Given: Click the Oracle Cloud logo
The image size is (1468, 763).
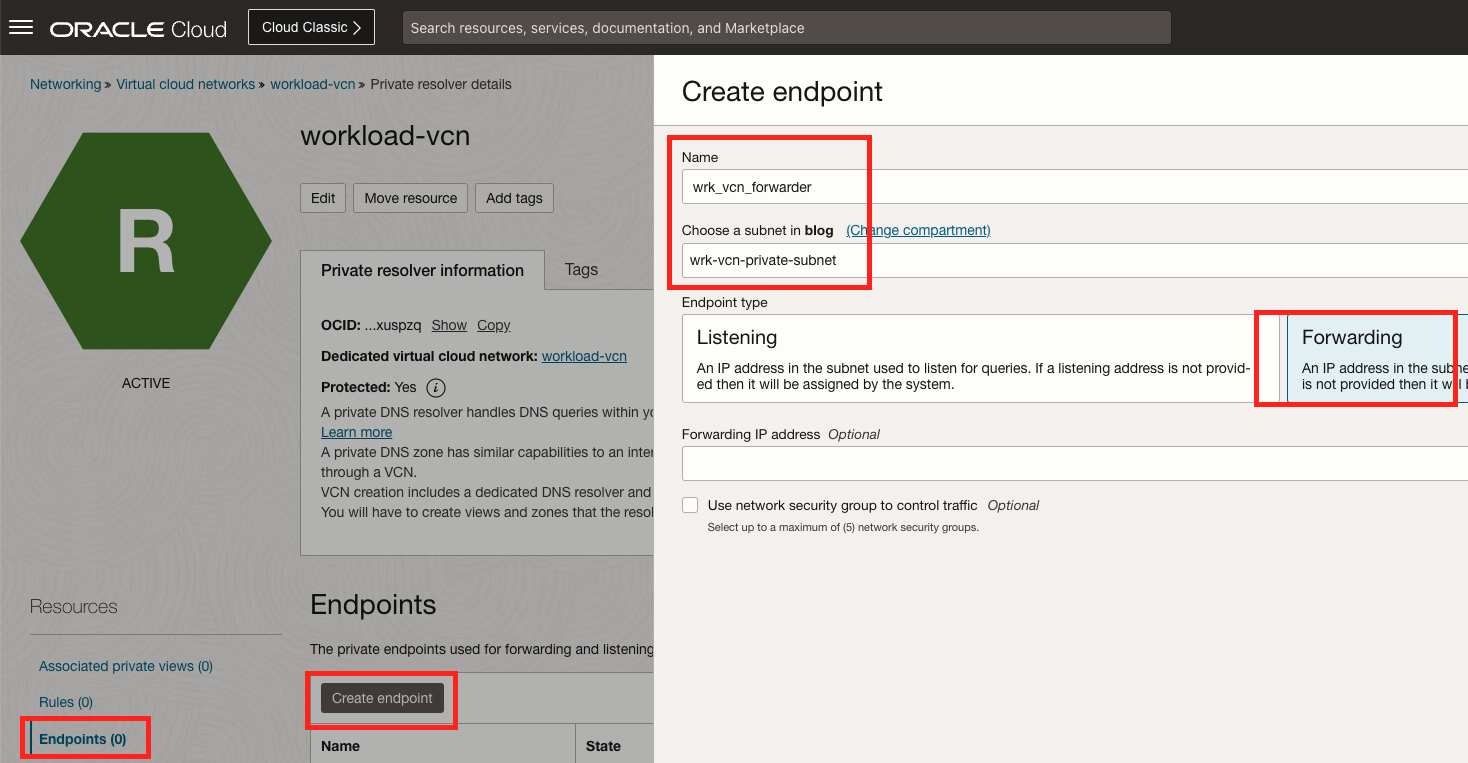Looking at the screenshot, I should tap(138, 28).
